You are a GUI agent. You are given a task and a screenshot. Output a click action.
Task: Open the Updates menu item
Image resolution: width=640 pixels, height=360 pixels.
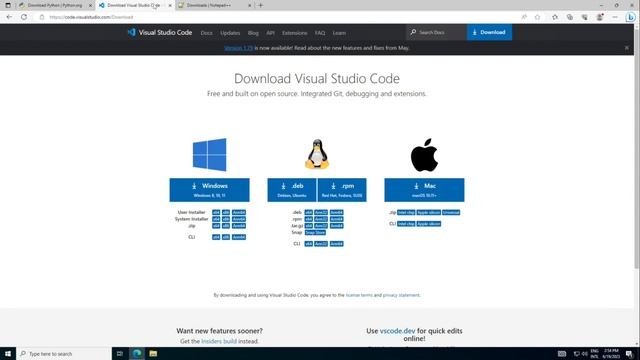click(x=230, y=33)
